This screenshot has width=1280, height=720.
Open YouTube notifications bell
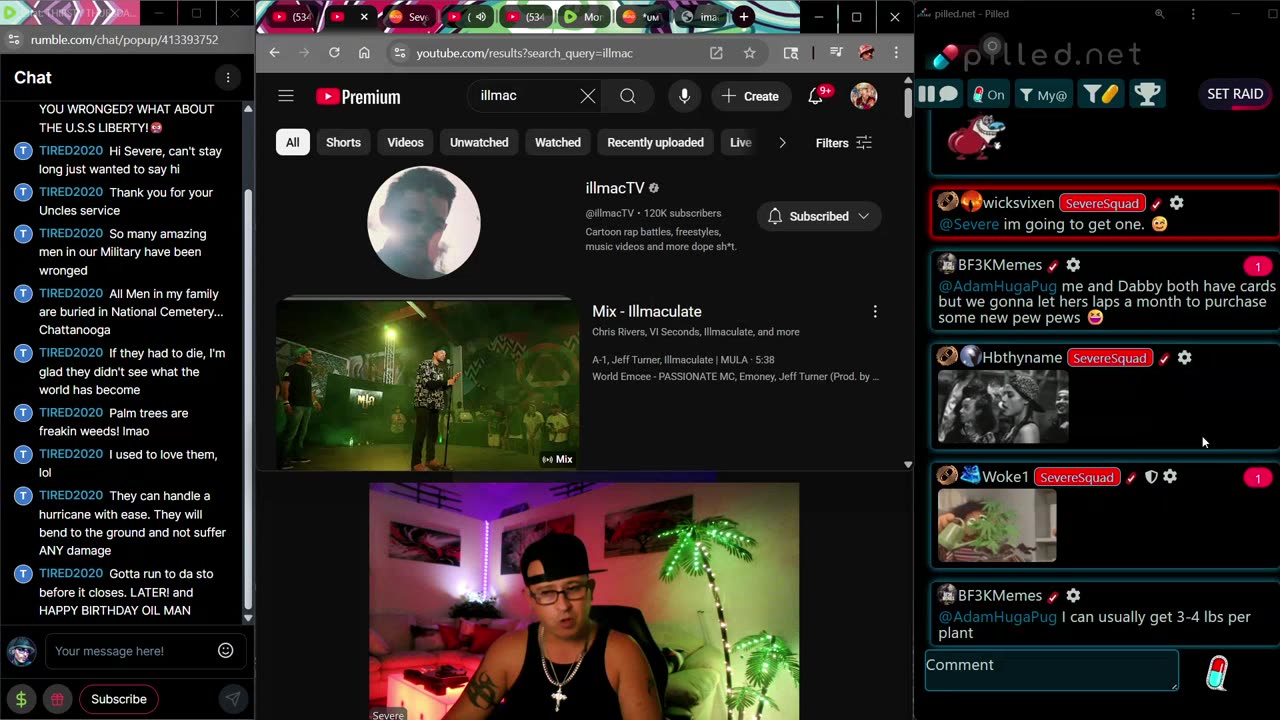816,96
